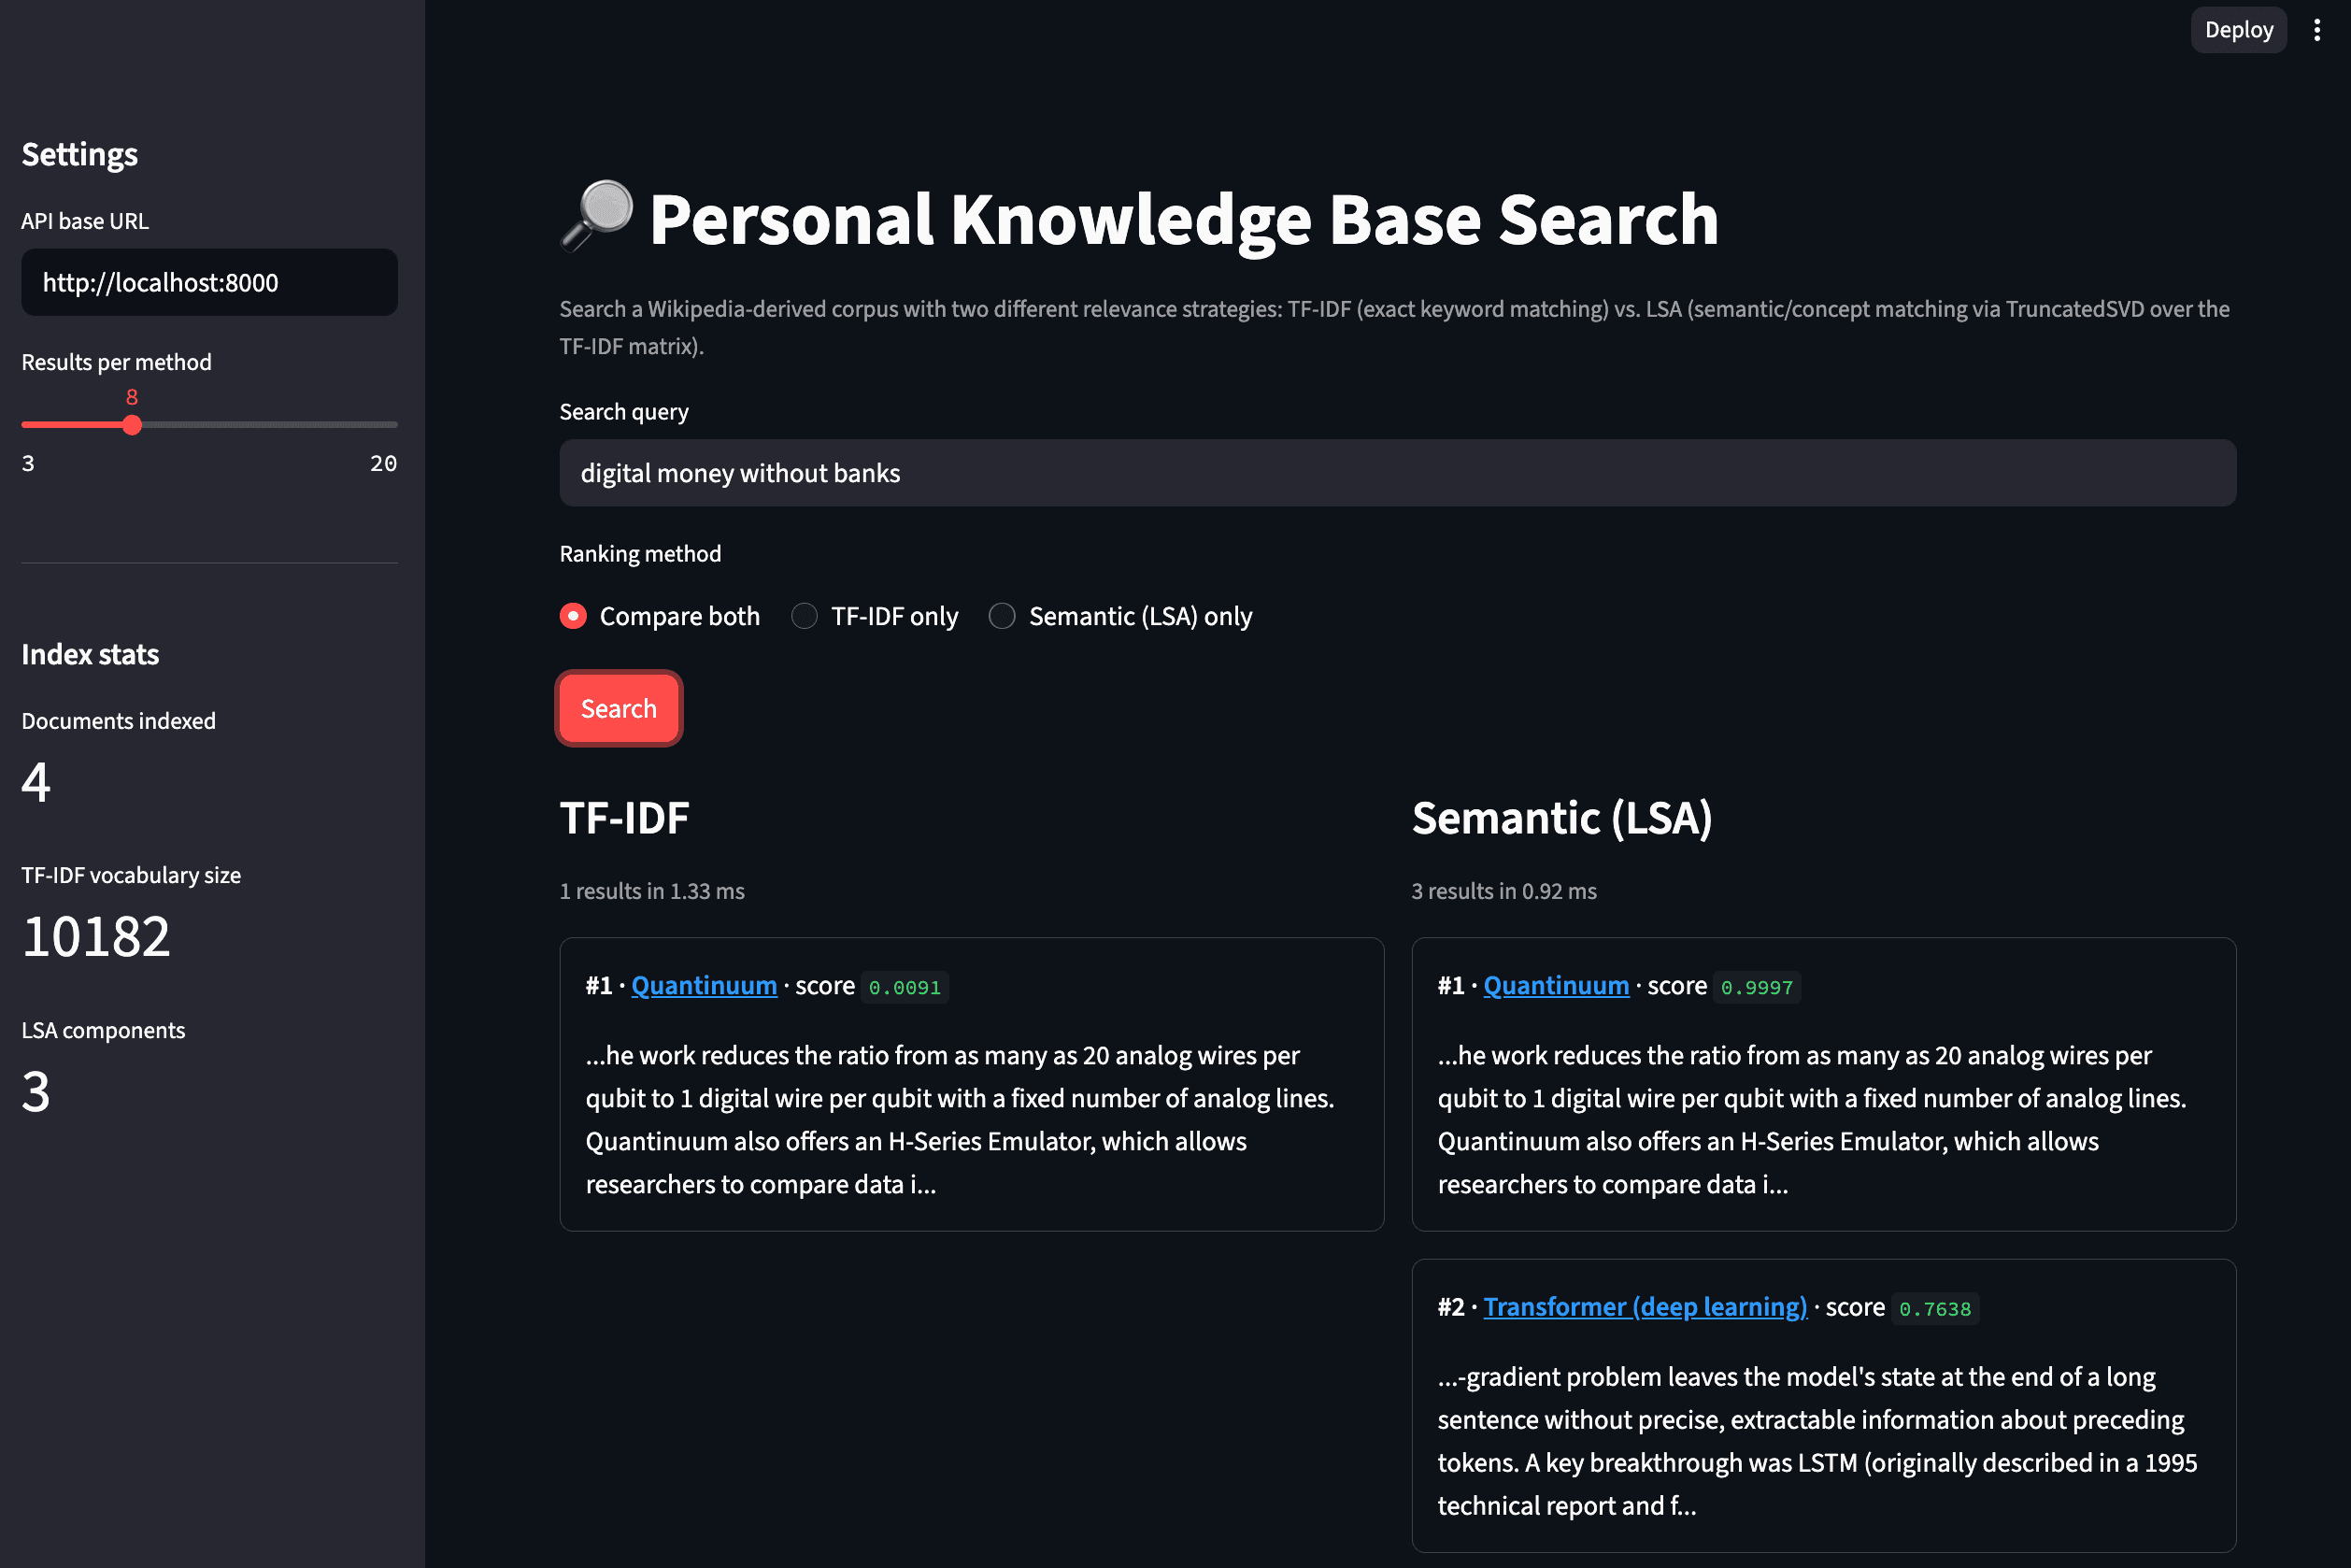The height and width of the screenshot is (1568, 2351).
Task: Click the Index stats heading
Action: [x=90, y=654]
